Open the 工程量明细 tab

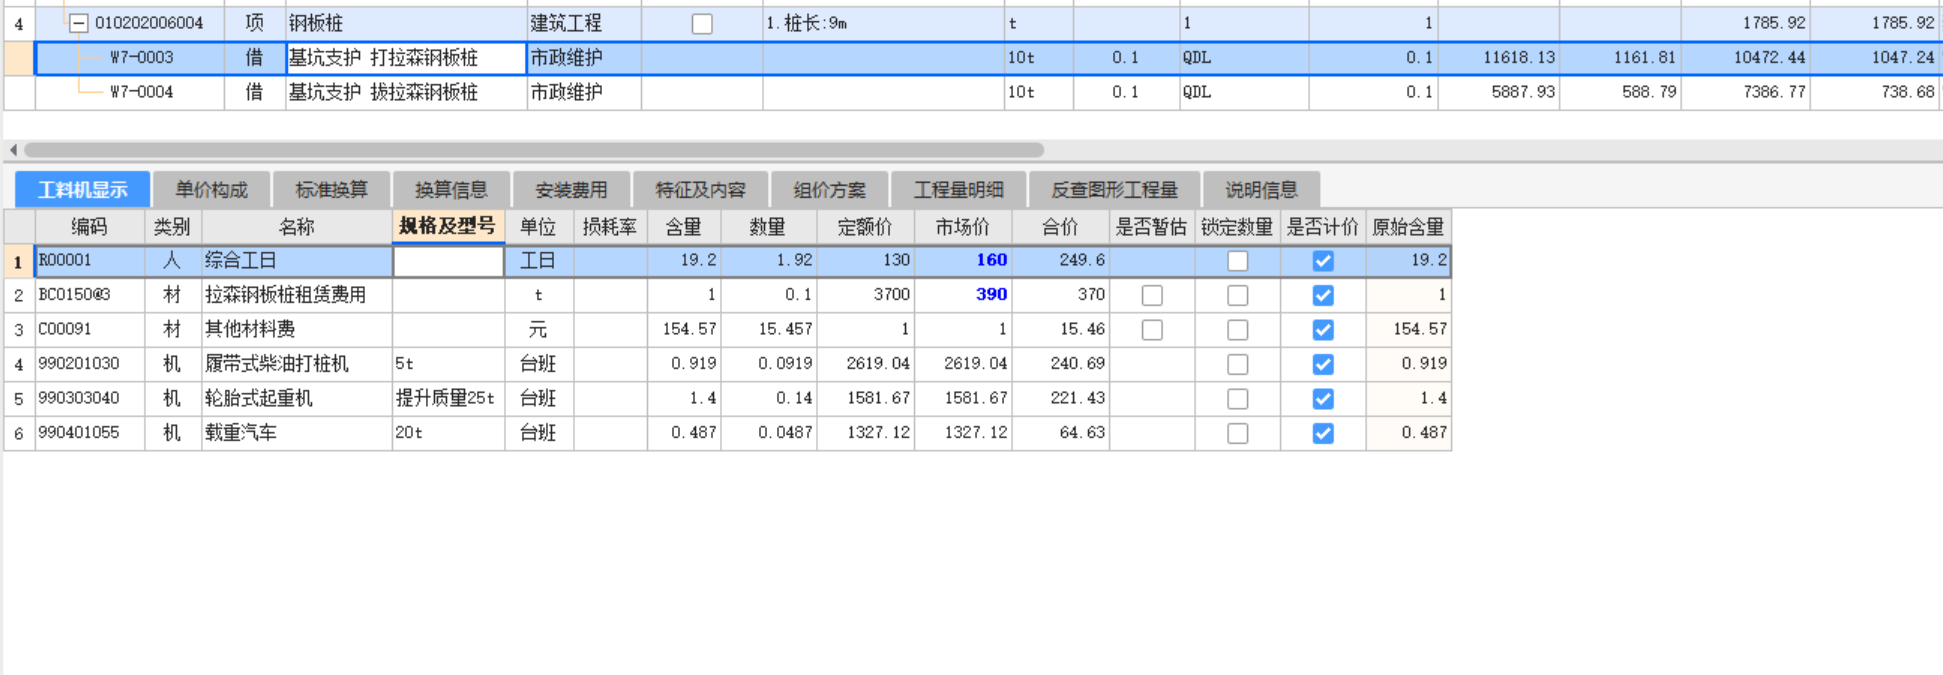click(x=958, y=190)
